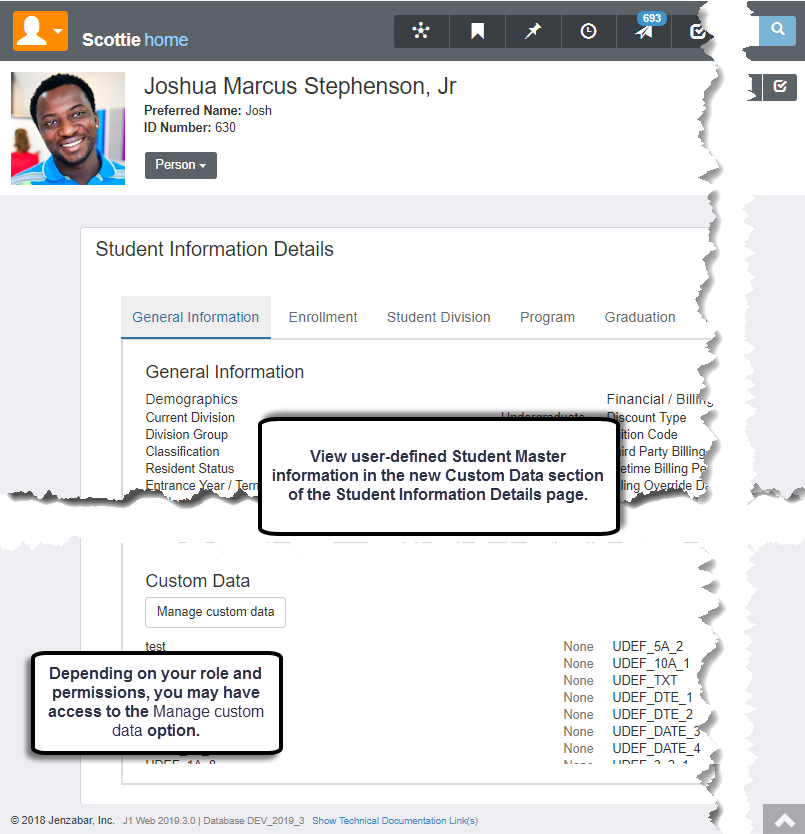The image size is (805, 834).
Task: Switch to the General Information tab
Action: click(x=196, y=317)
